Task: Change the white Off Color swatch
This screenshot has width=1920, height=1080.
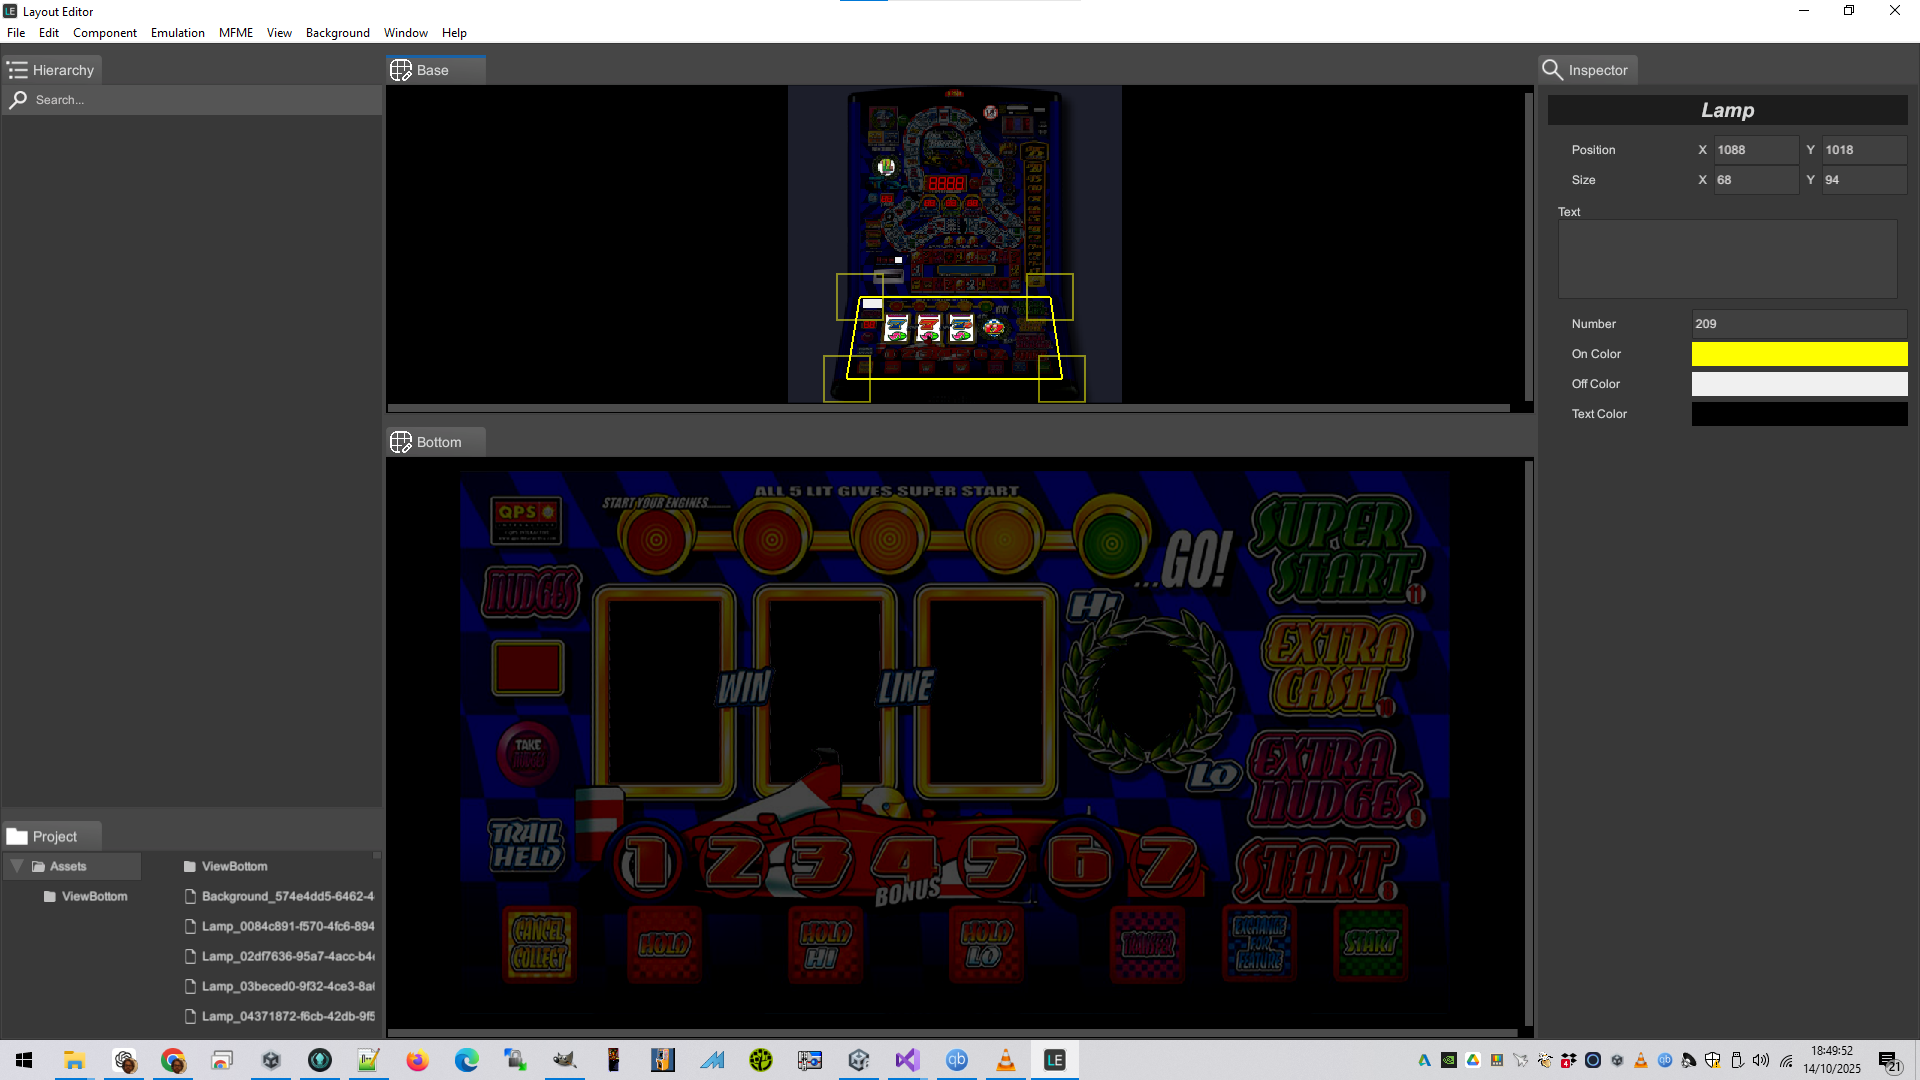Action: (x=1798, y=384)
